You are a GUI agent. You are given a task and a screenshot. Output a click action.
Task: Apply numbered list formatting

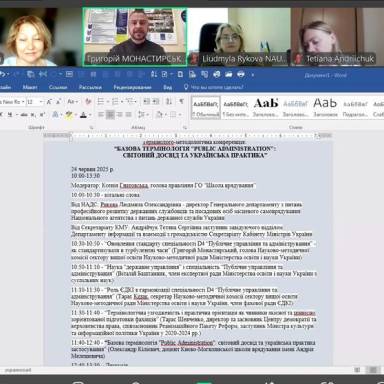click(x=115, y=101)
